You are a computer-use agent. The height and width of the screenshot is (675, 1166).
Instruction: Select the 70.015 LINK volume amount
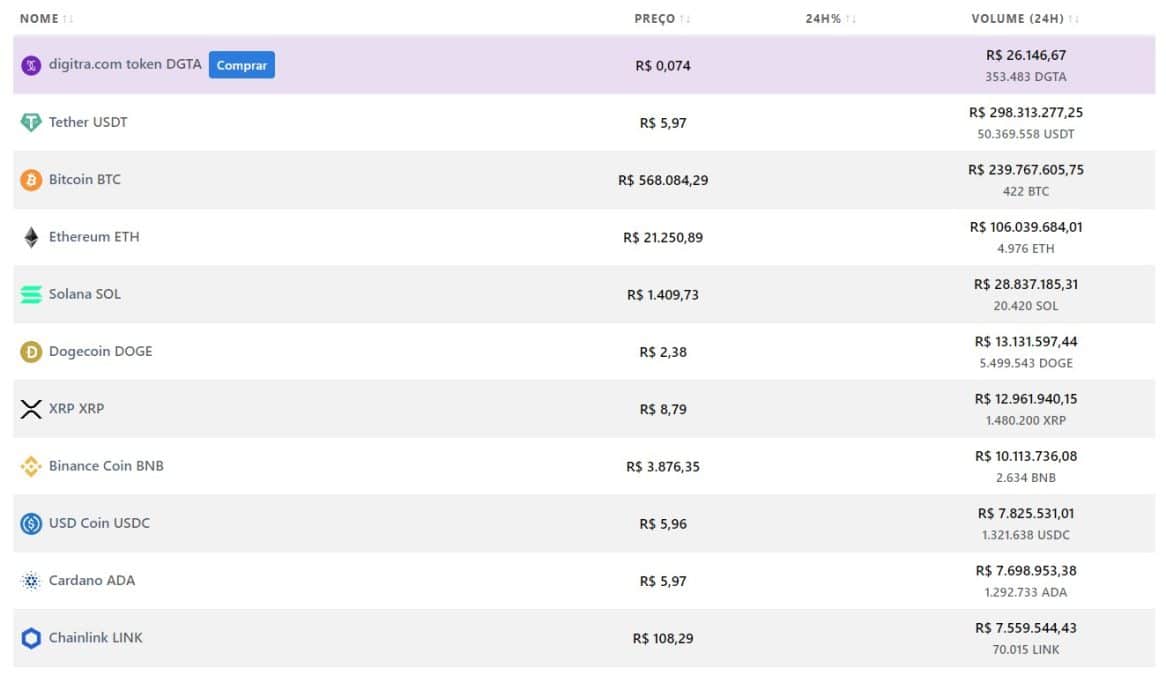(x=1025, y=649)
